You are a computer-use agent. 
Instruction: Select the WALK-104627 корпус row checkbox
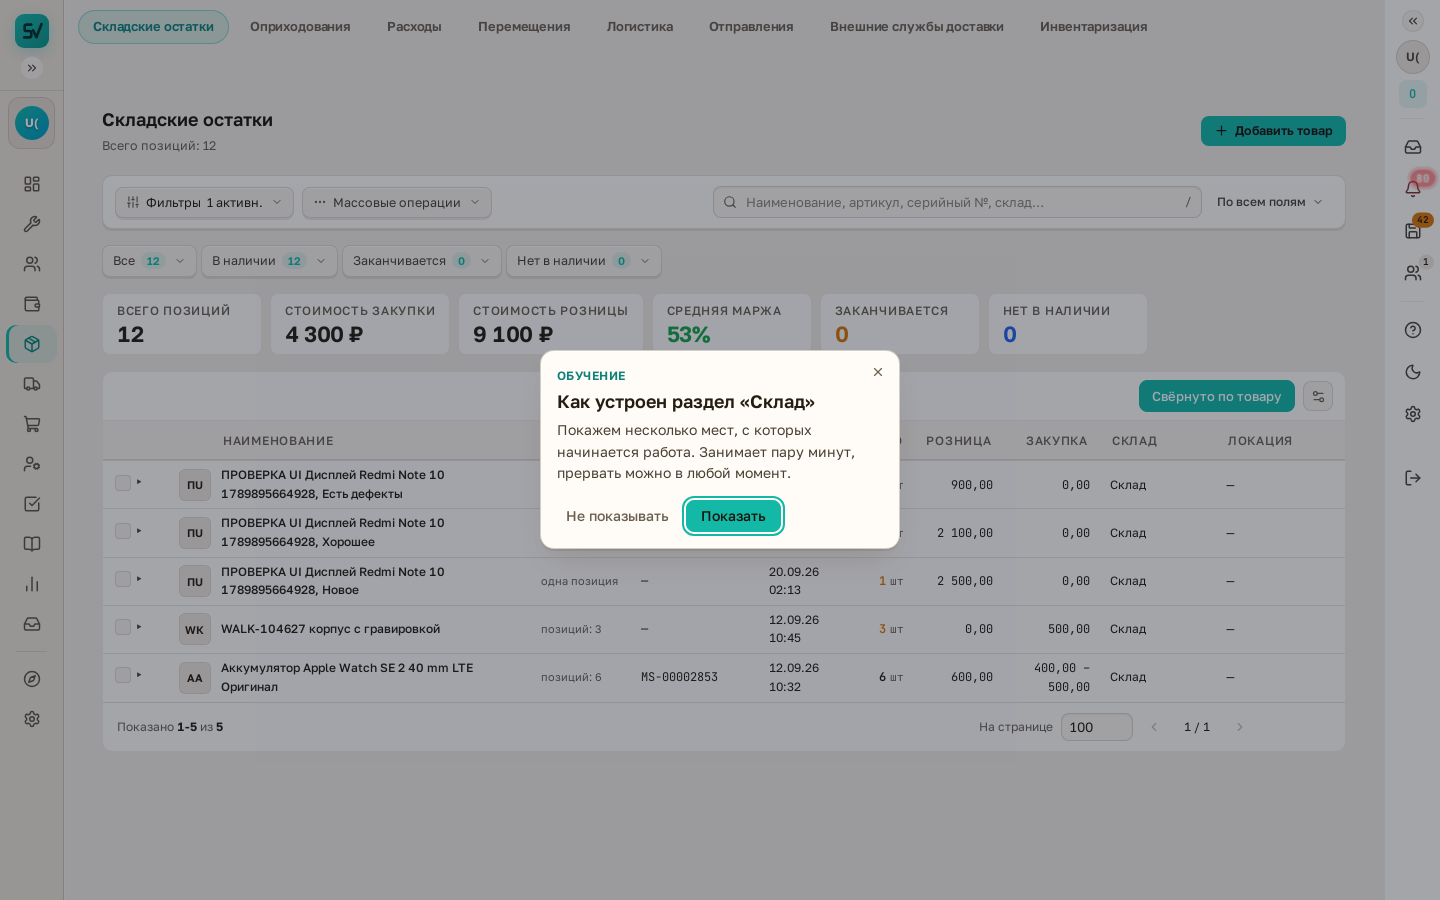coord(123,627)
